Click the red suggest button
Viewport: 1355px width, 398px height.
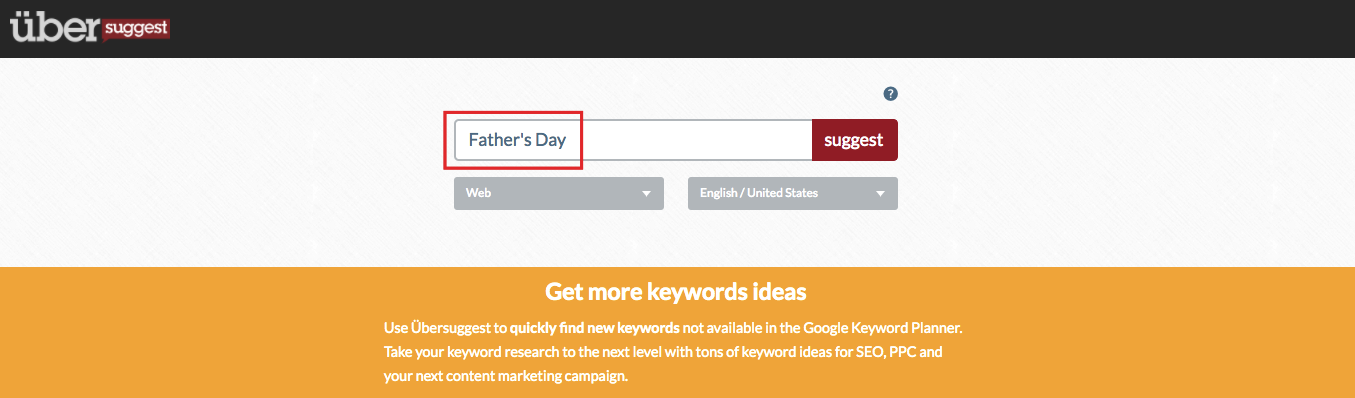854,140
